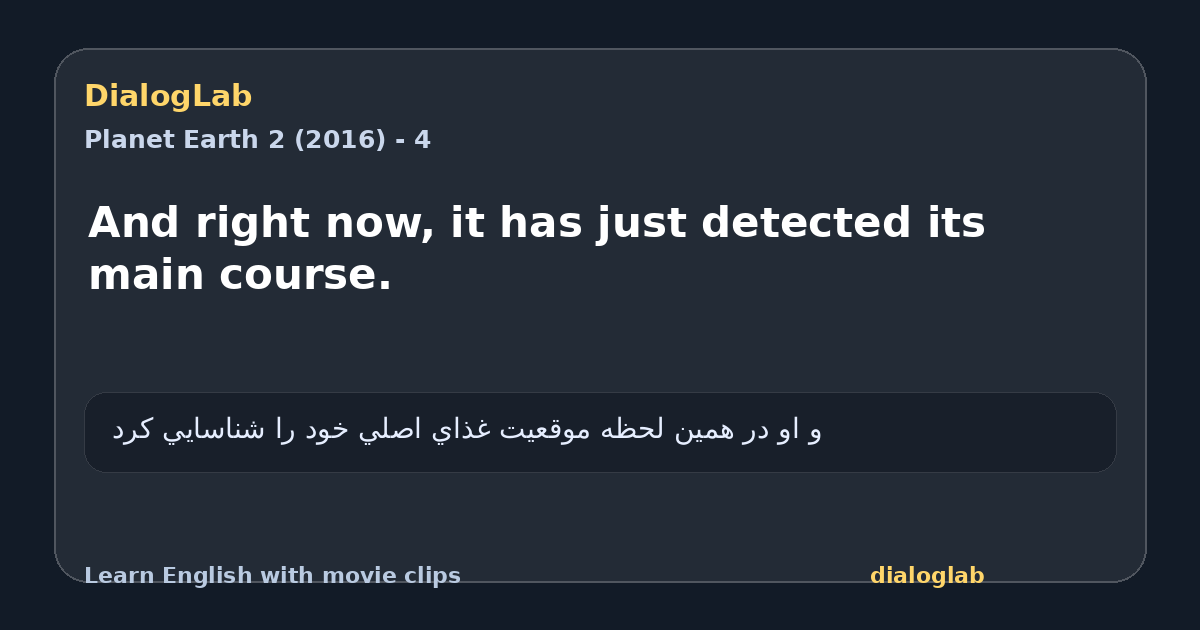Click the word "right" in the subtitle

point(252,223)
